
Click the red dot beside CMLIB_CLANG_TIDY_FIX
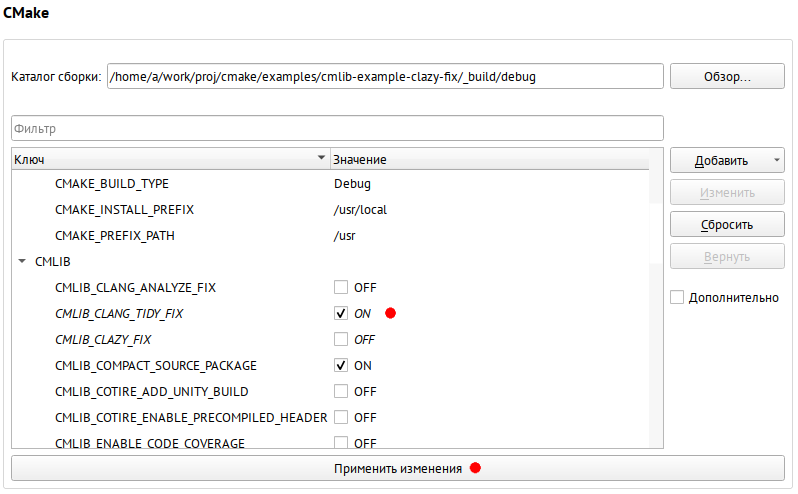[x=390, y=313]
